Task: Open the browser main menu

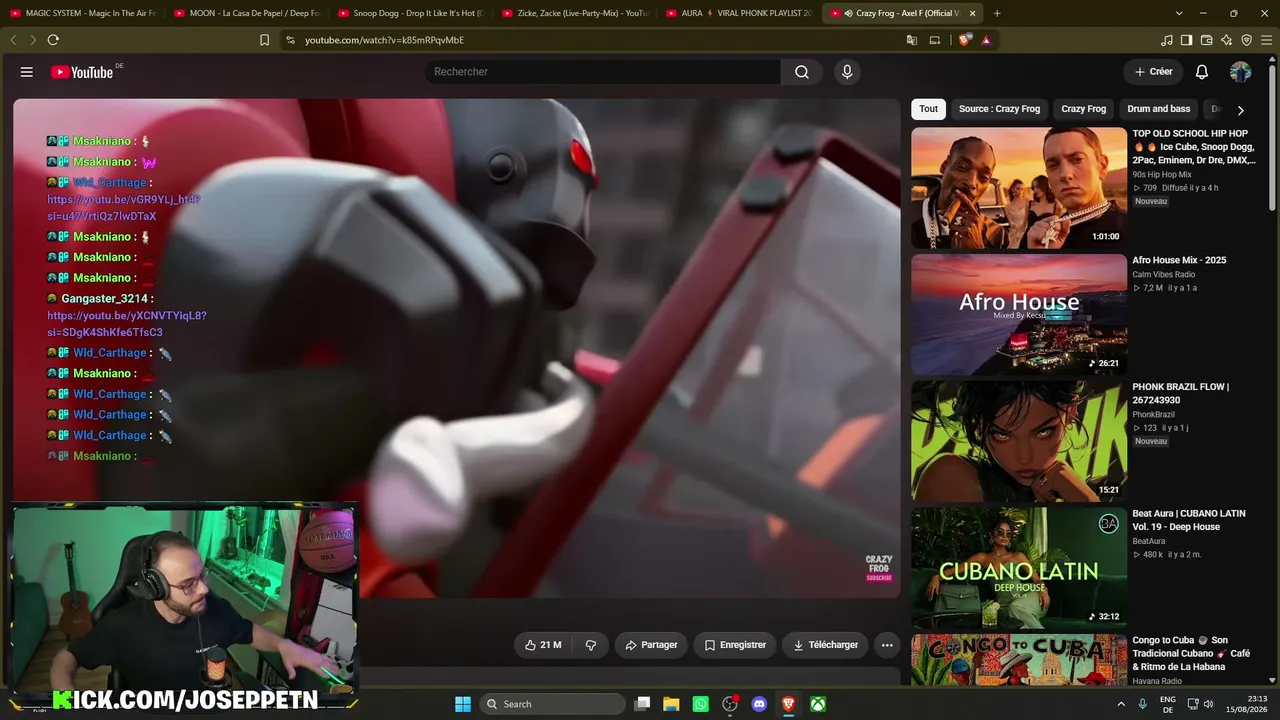Action: 1266,40
